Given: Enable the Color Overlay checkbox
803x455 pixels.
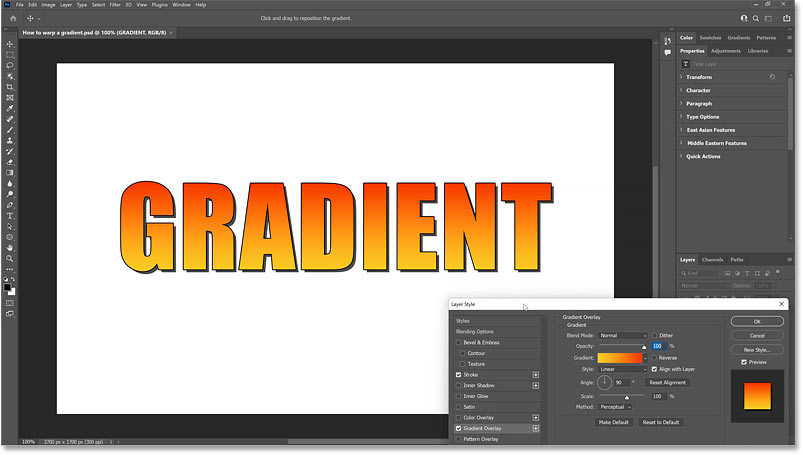Looking at the screenshot, I should [458, 418].
